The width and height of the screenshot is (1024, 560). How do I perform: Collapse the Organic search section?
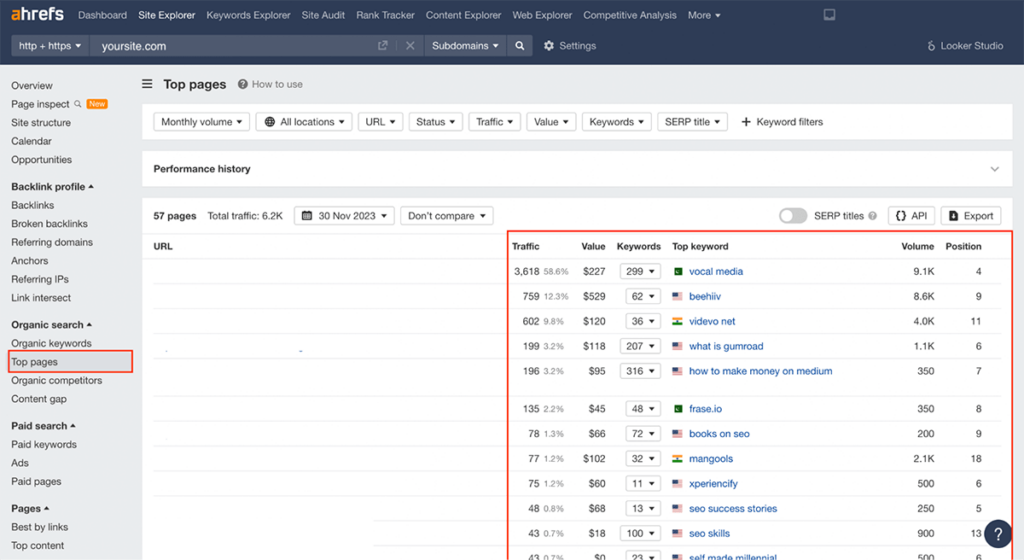[x=52, y=325]
